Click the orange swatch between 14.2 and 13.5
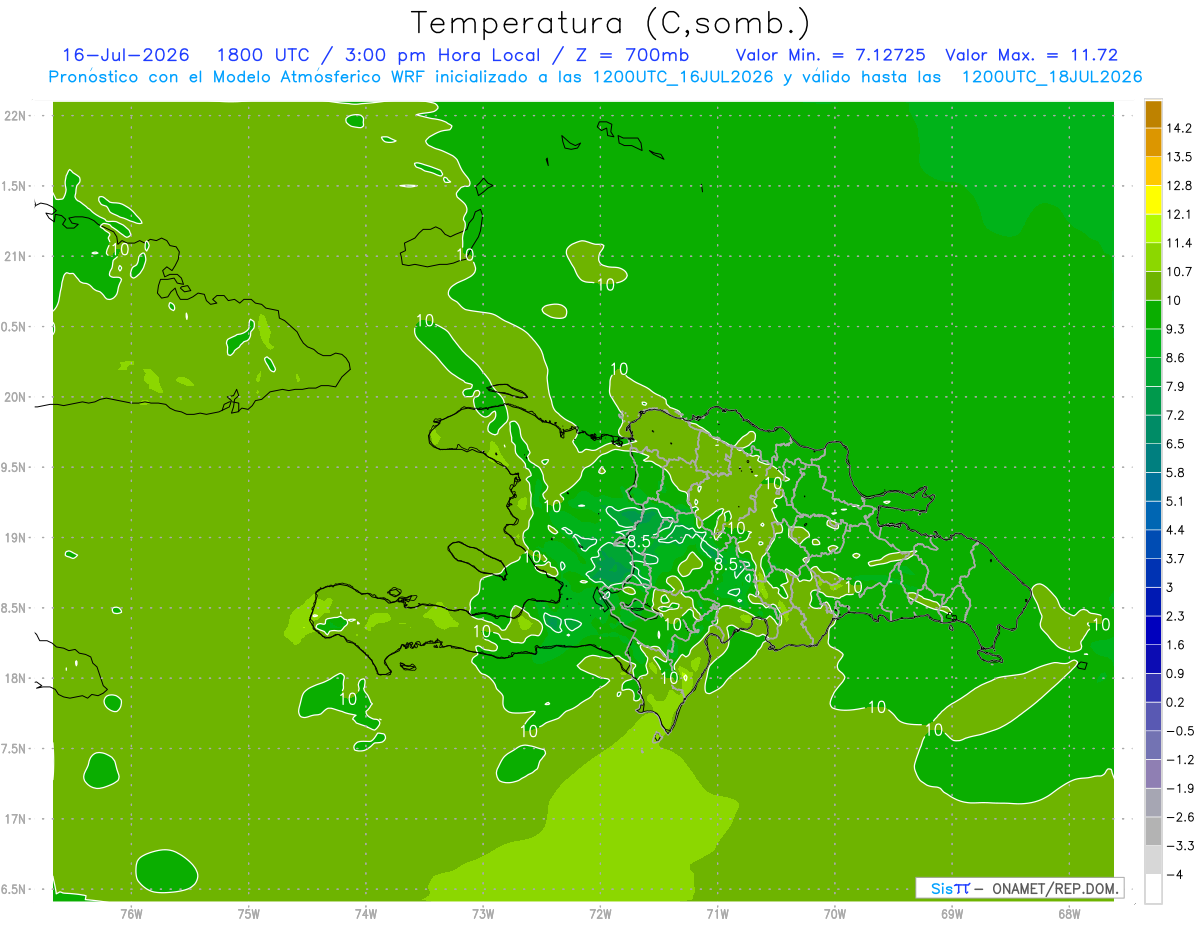The height and width of the screenshot is (927, 1200). click(1153, 143)
